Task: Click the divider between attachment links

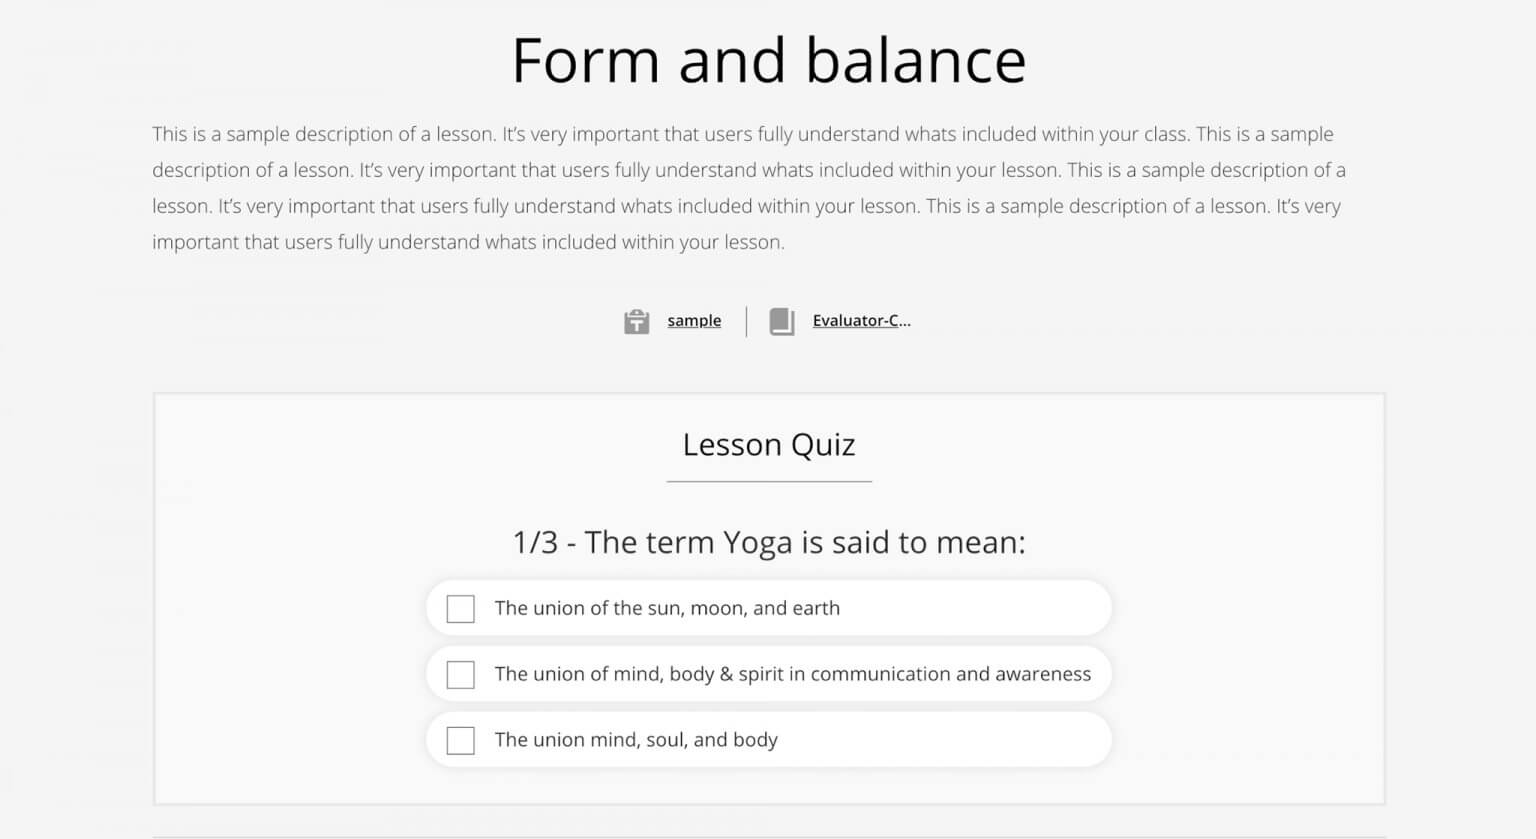Action: [745, 321]
